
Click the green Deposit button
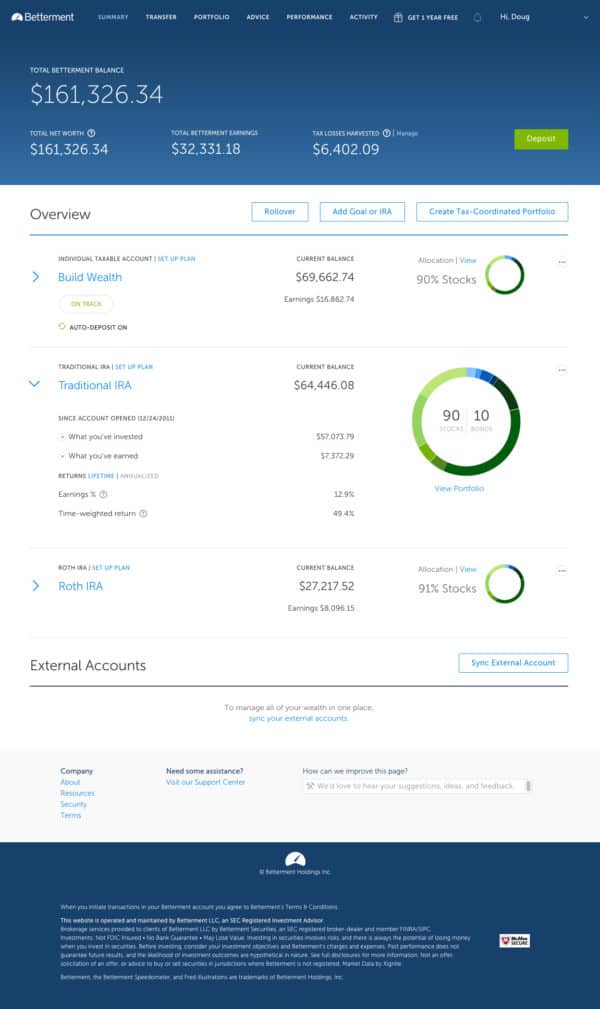(541, 139)
